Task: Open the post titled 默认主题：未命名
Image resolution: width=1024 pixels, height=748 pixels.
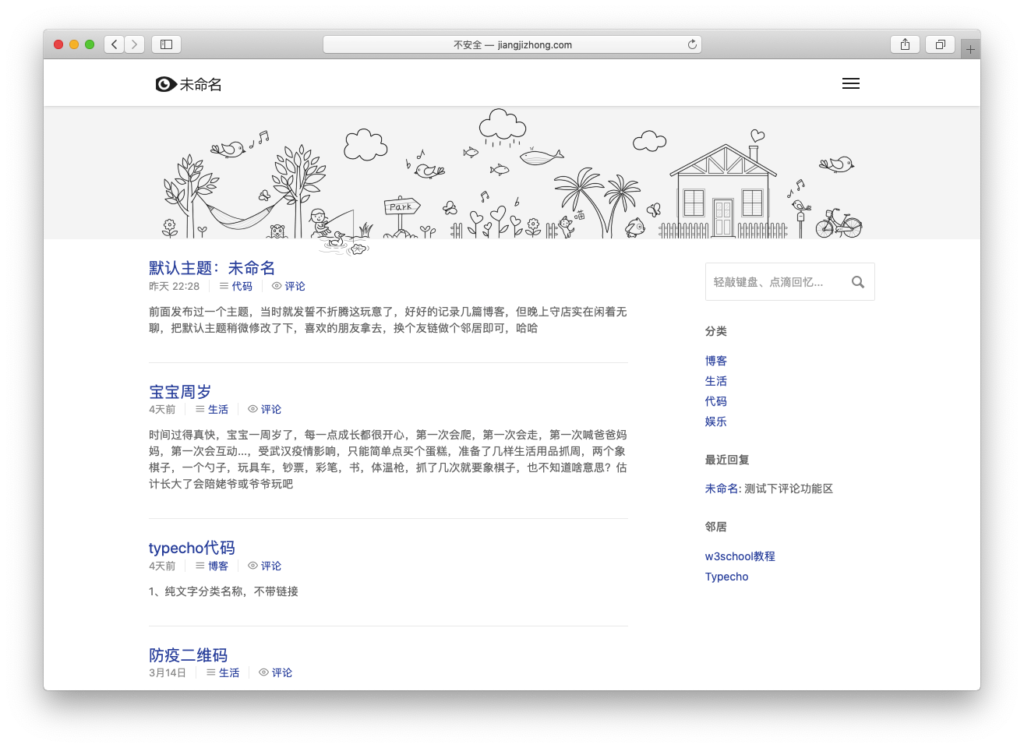Action: pos(211,267)
